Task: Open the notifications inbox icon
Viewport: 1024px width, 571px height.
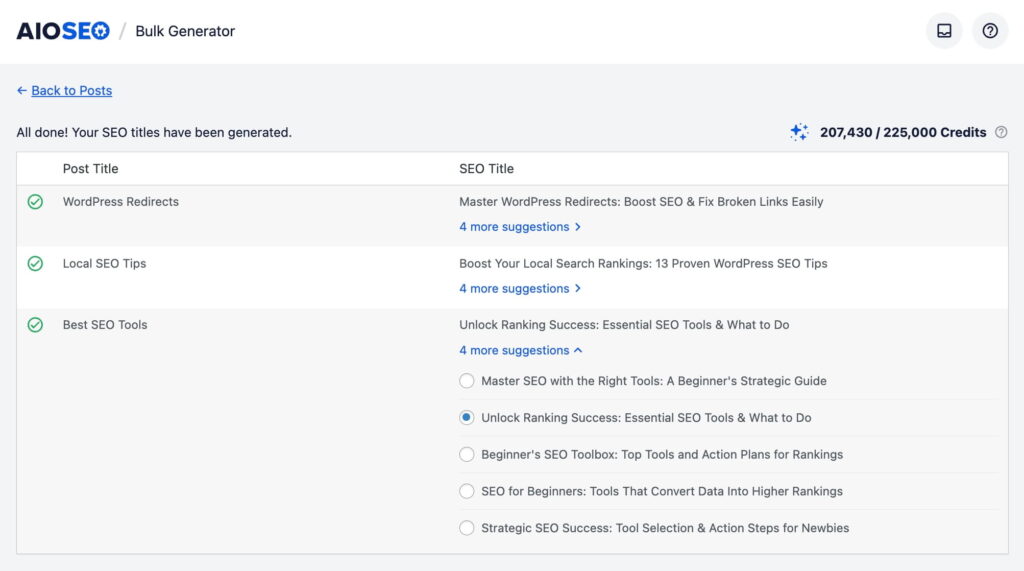Action: 944,31
